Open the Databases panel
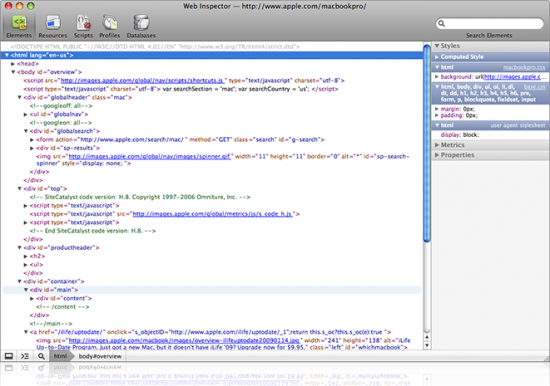Viewport: 550px width, 386px height. (141, 26)
